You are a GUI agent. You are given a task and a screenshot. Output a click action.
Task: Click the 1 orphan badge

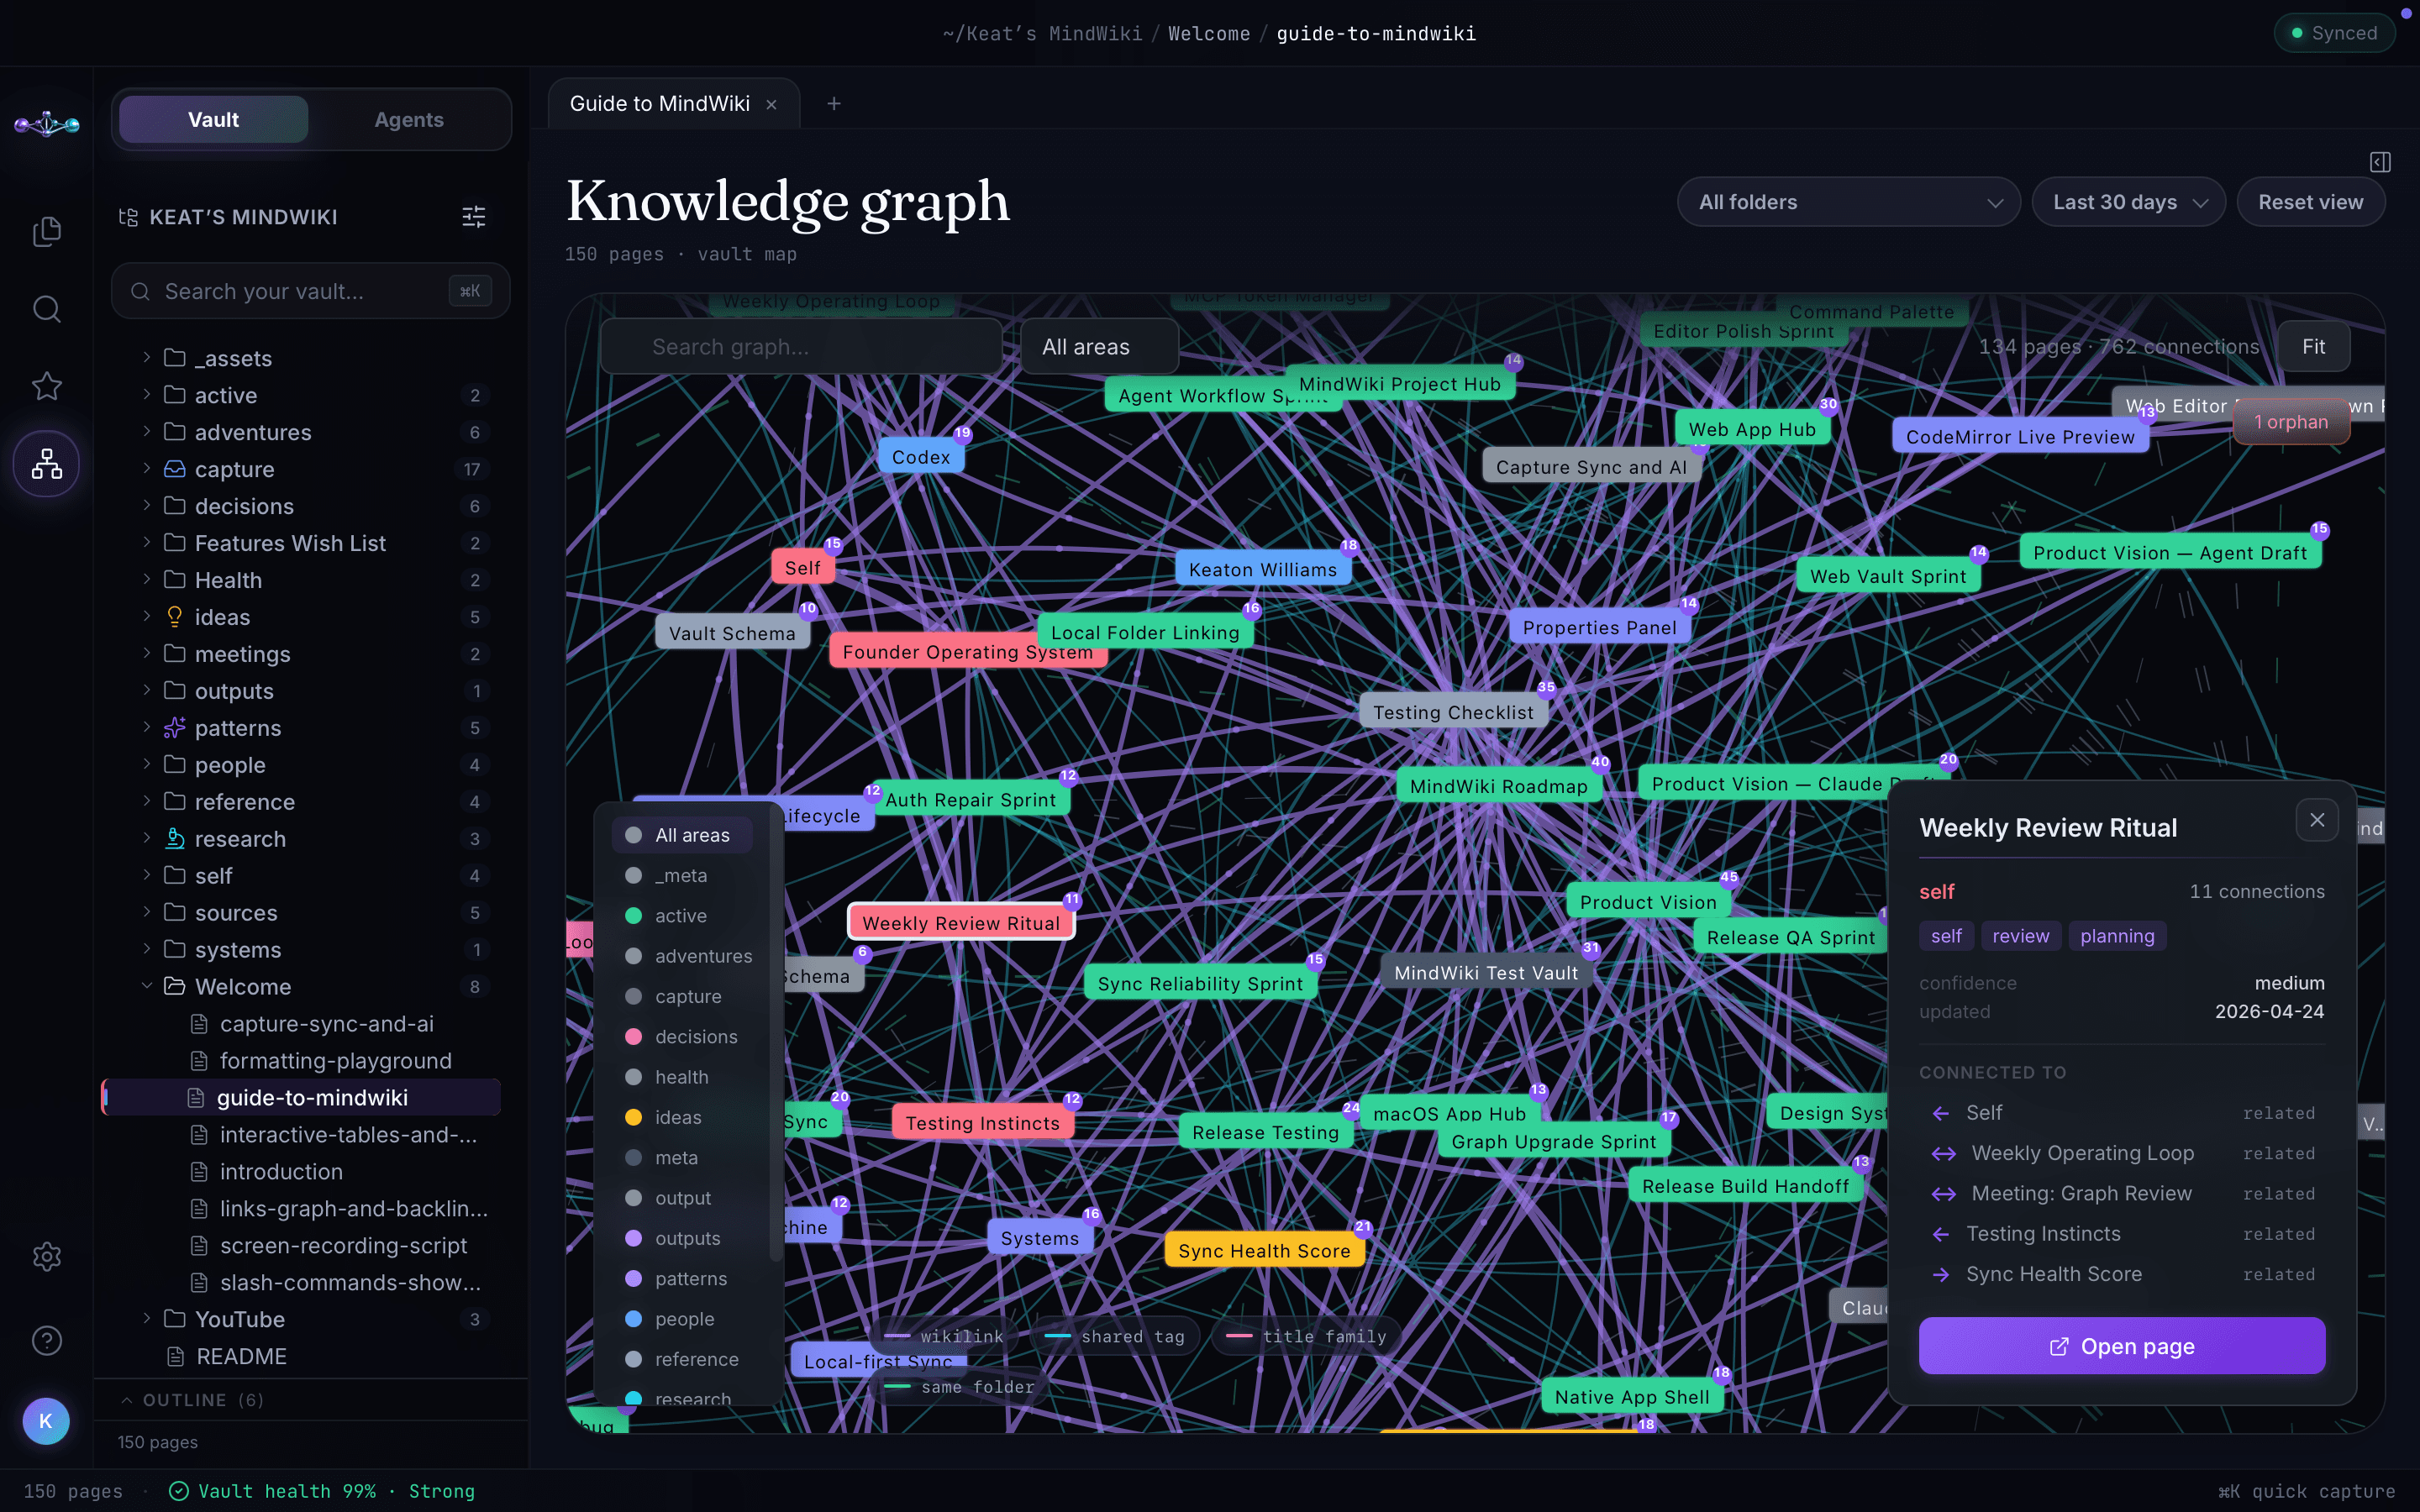point(2290,422)
